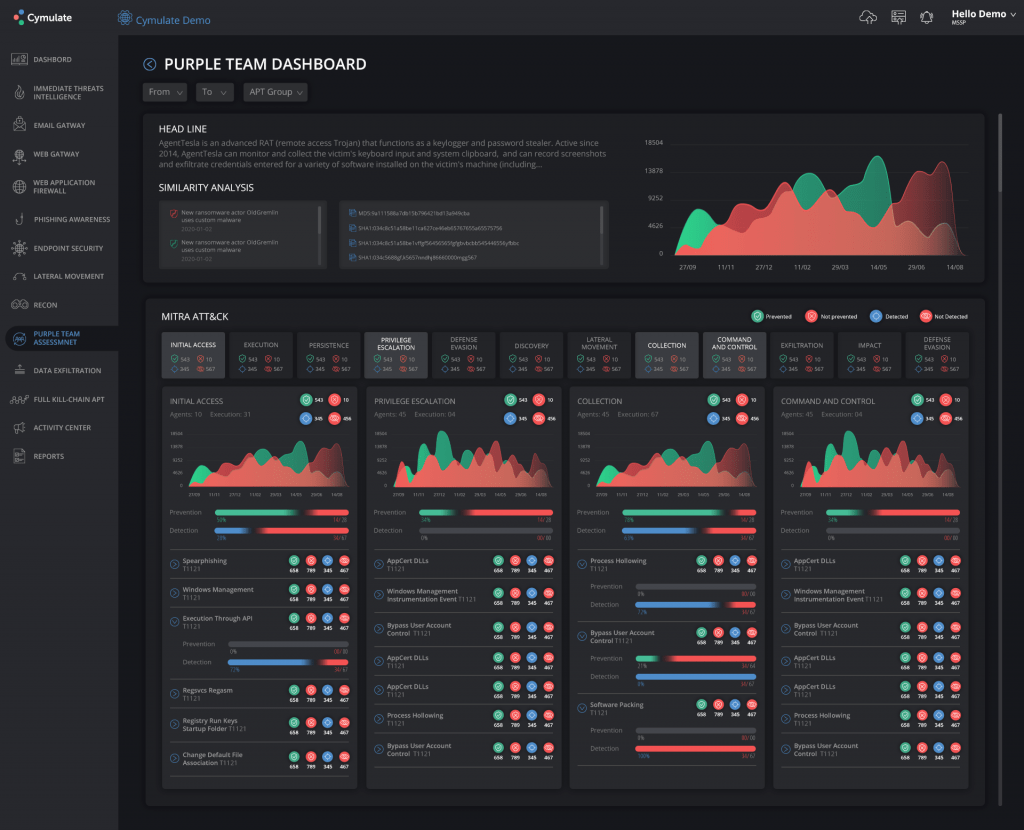1024x830 pixels.
Task: Select the Privilege Escalation tactic tab
Action: click(x=396, y=355)
